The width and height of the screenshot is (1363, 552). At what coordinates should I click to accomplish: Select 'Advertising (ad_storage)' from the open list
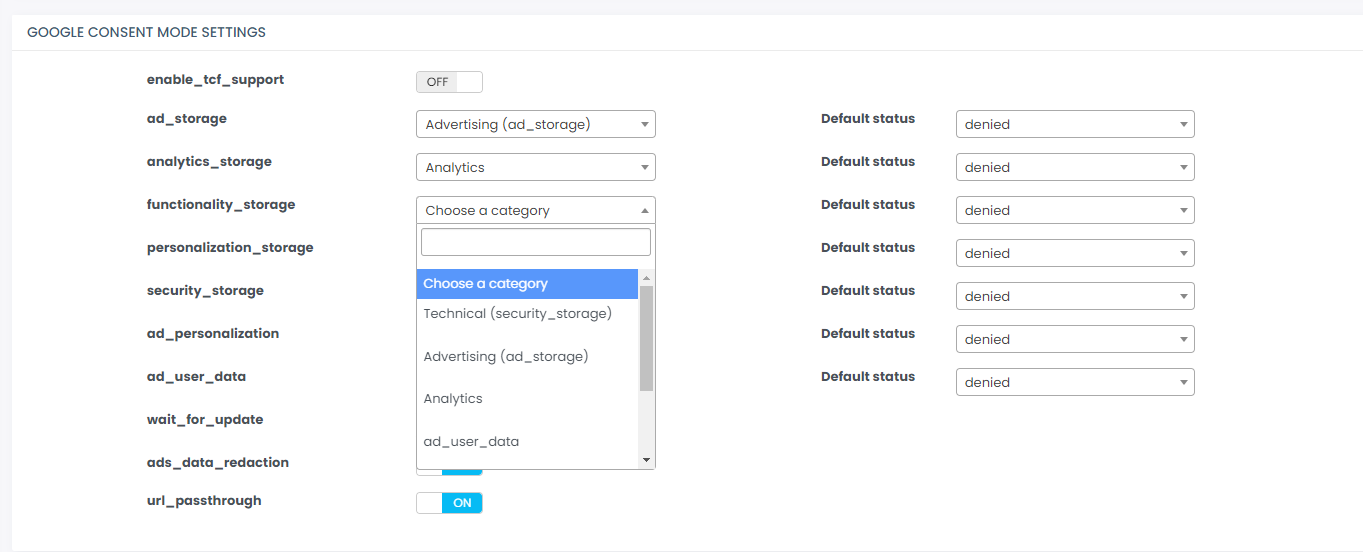point(506,357)
